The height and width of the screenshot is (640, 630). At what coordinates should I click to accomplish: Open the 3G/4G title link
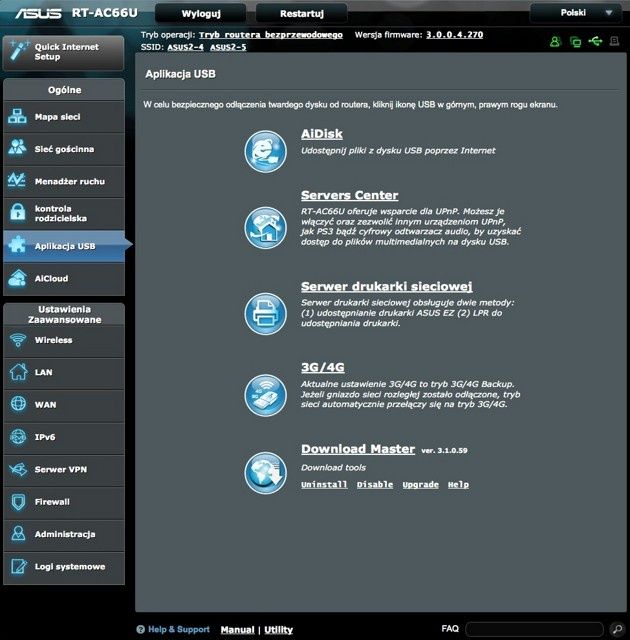[x=322, y=367]
